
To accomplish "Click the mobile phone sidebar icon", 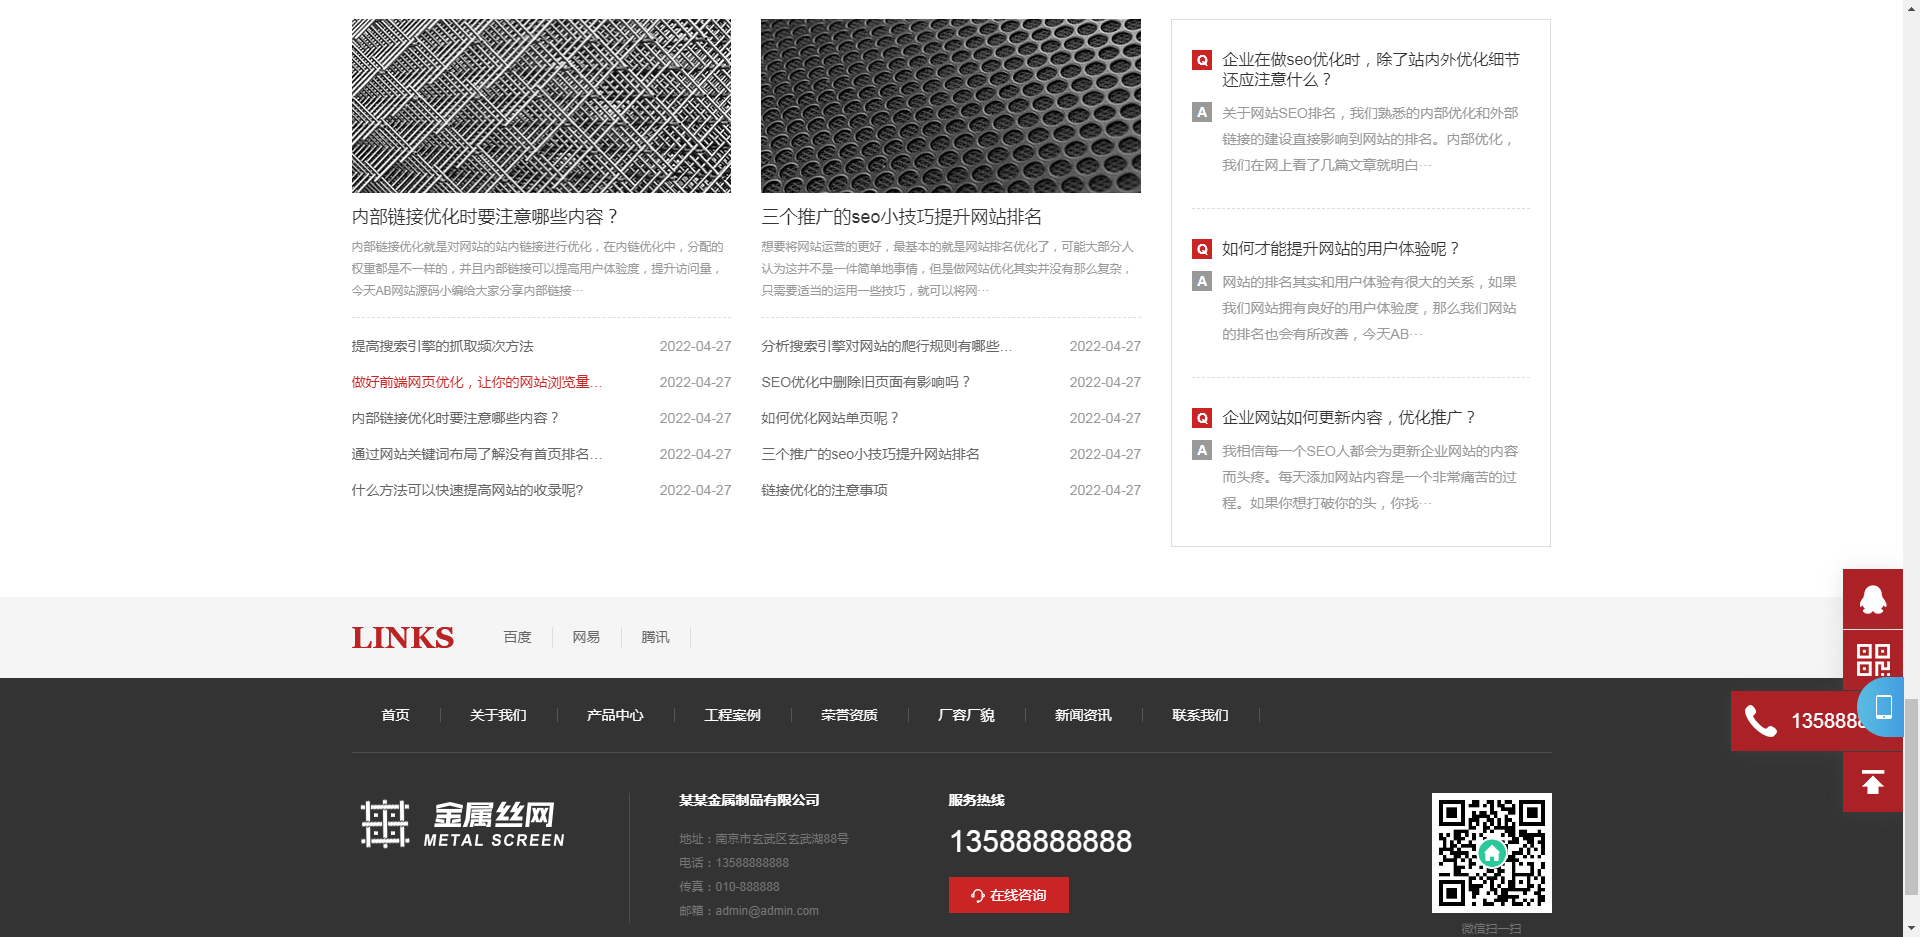I will tap(1883, 707).
